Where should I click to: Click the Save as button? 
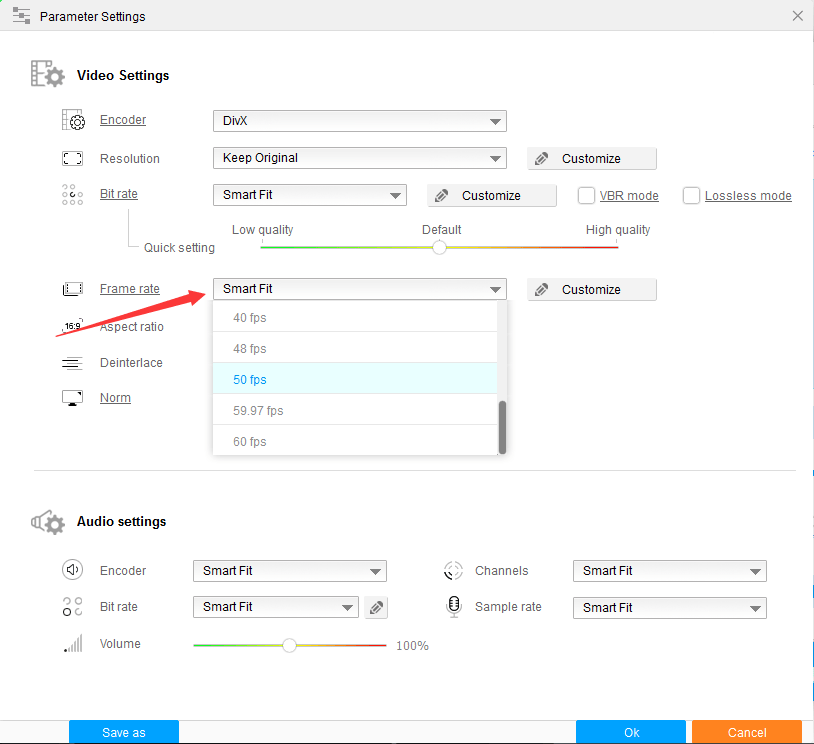coord(124,732)
